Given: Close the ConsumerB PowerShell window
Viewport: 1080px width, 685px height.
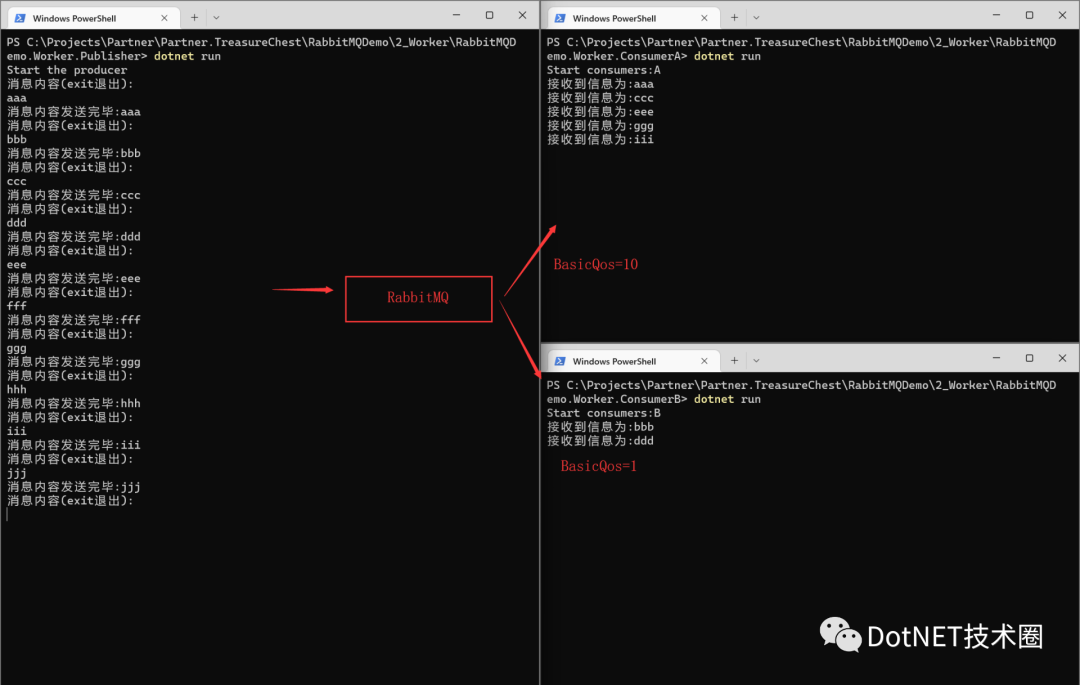Looking at the screenshot, I should tap(1062, 358).
